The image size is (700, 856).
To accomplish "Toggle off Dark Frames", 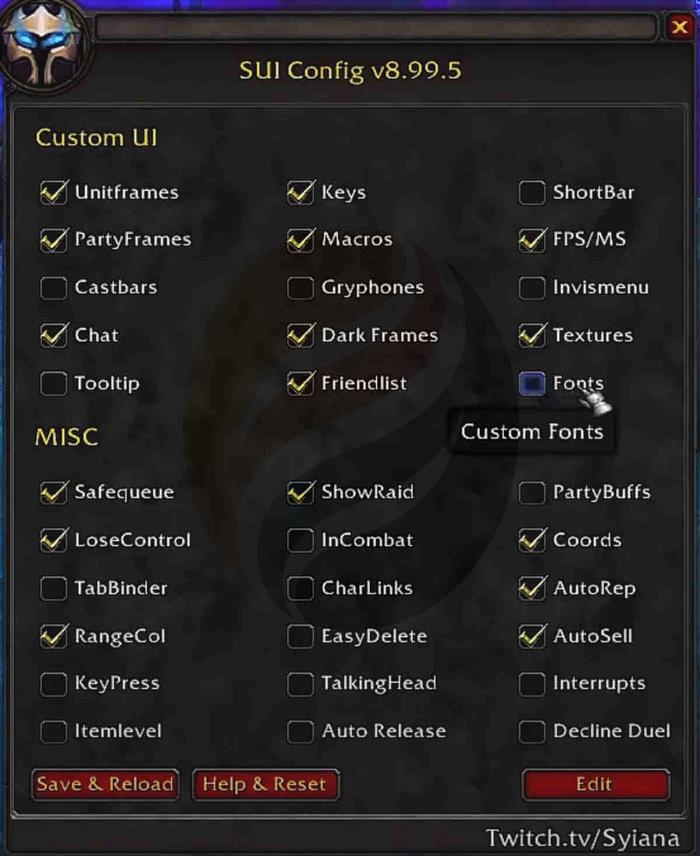I will [301, 335].
